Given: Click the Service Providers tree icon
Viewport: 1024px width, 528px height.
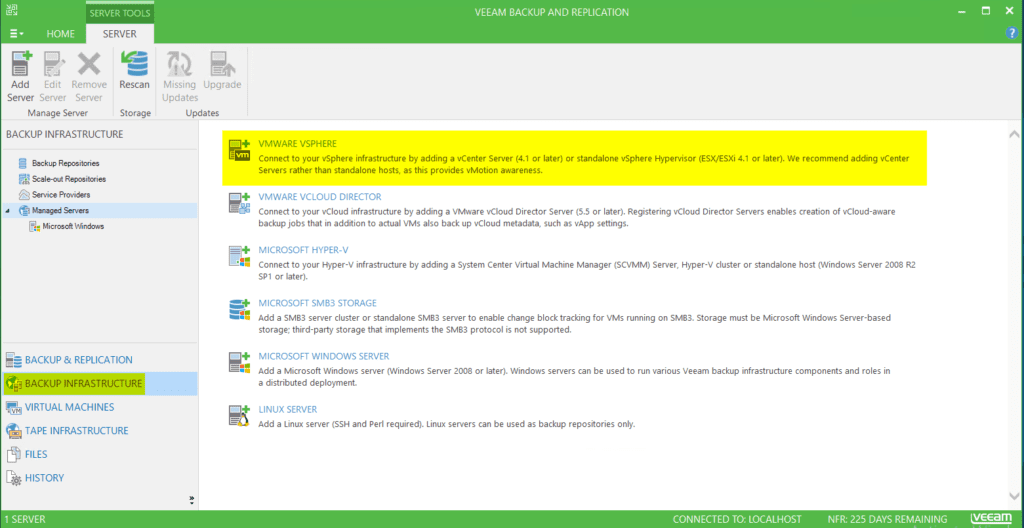Looking at the screenshot, I should pyautogui.click(x=24, y=195).
